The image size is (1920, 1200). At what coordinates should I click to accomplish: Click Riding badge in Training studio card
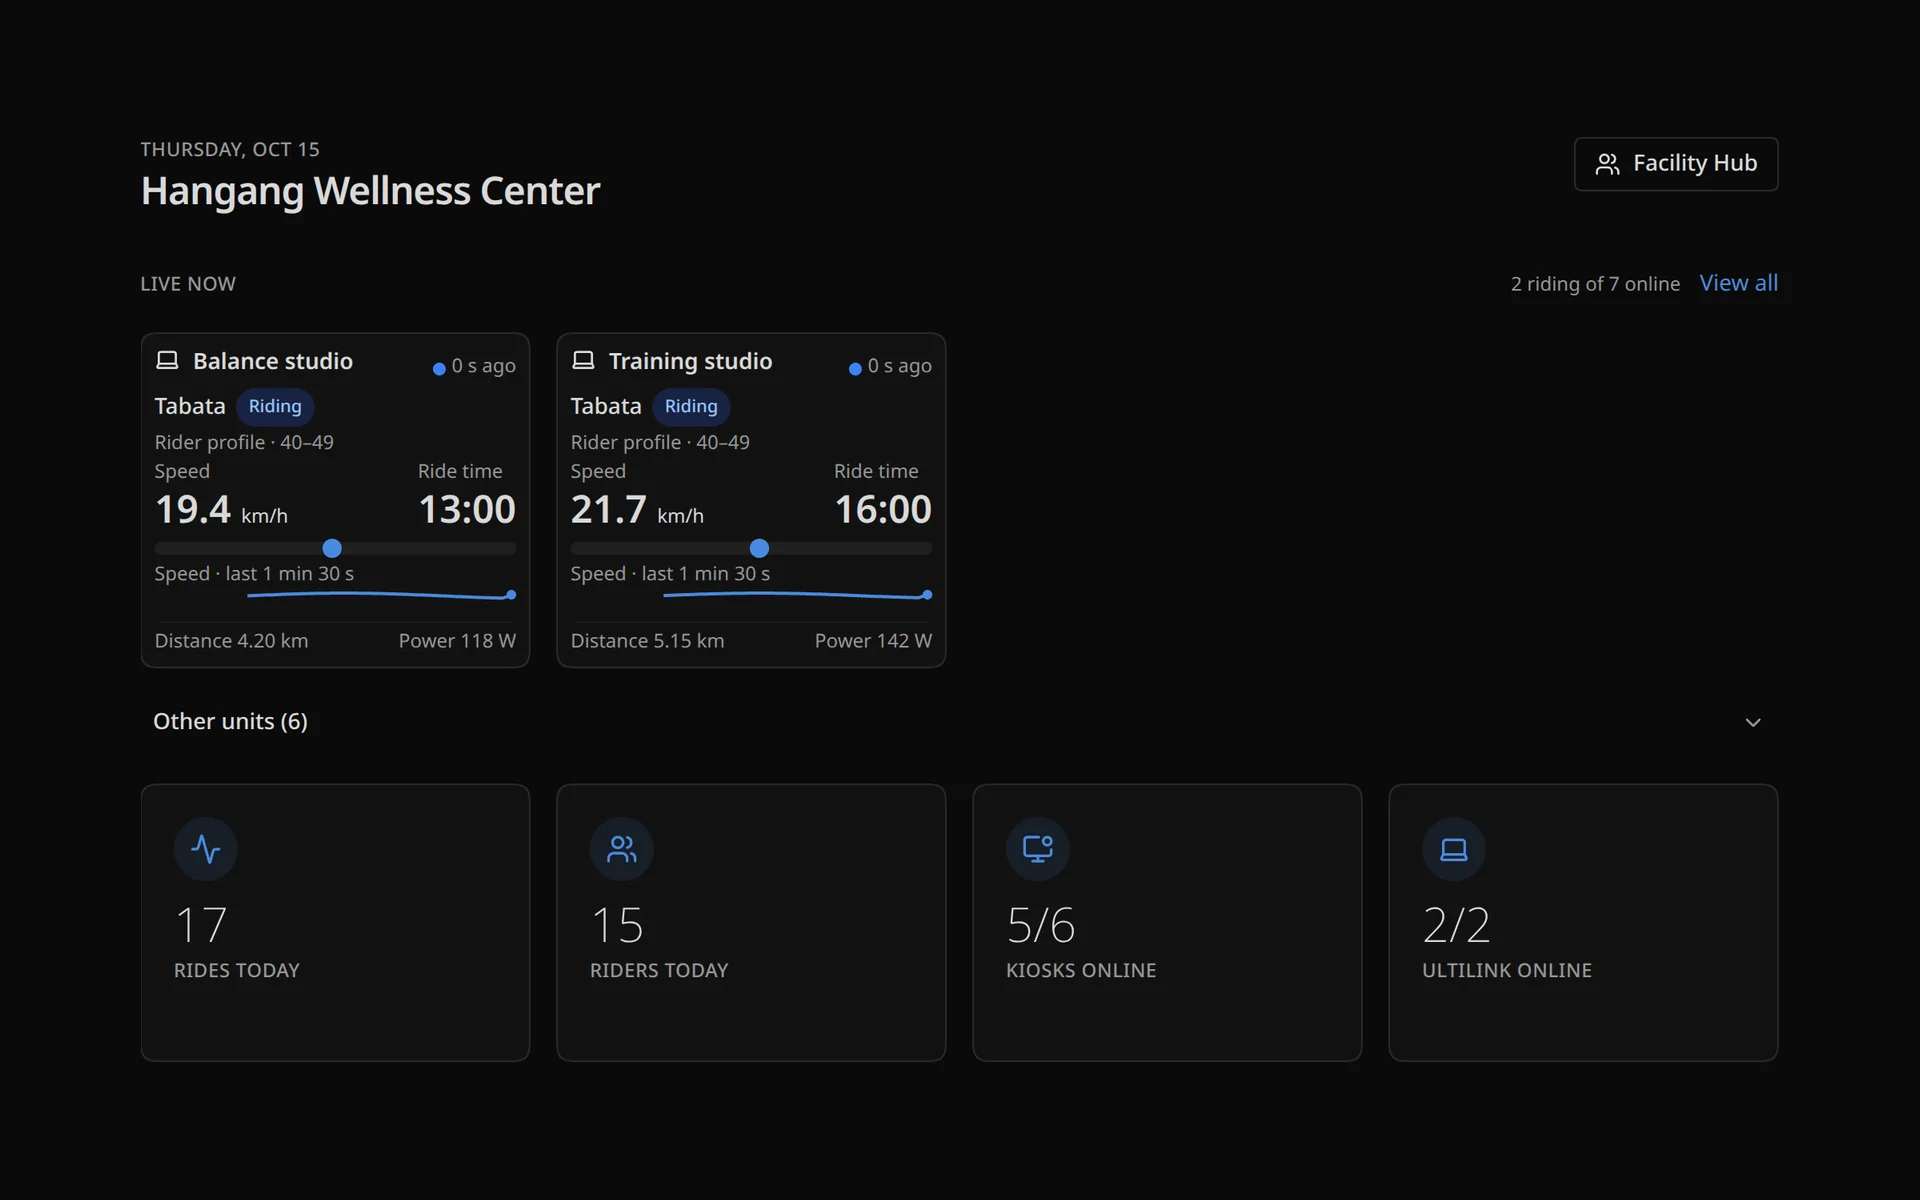click(691, 406)
